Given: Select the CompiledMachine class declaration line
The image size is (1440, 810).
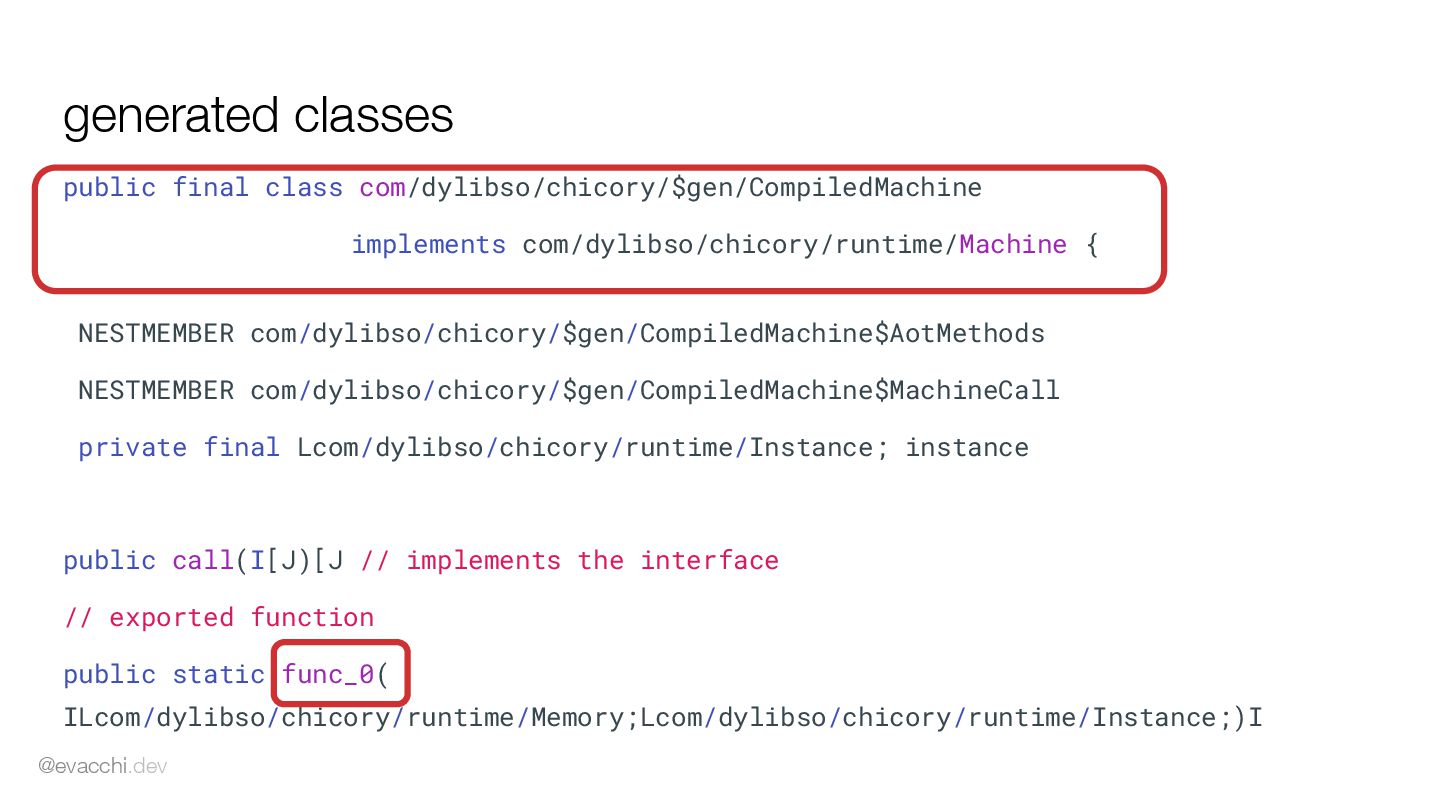Looking at the screenshot, I should point(523,188).
